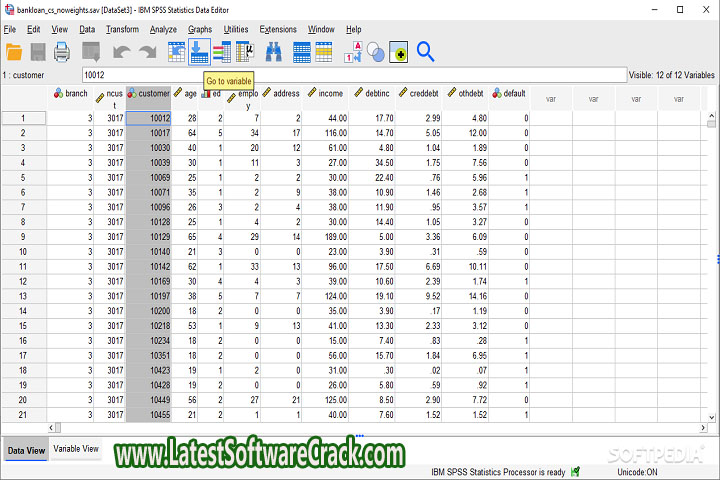Viewport: 720px width, 480px height.
Task: Print the data with the printer icon
Action: pos(62,52)
